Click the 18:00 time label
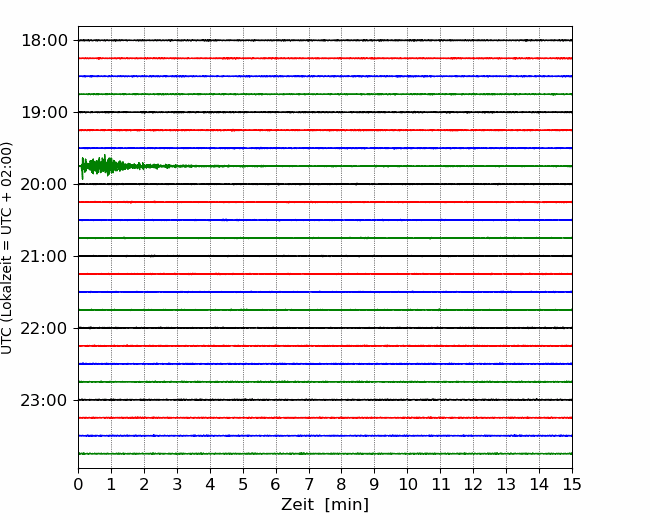The width and height of the screenshot is (650, 520). coord(44,41)
